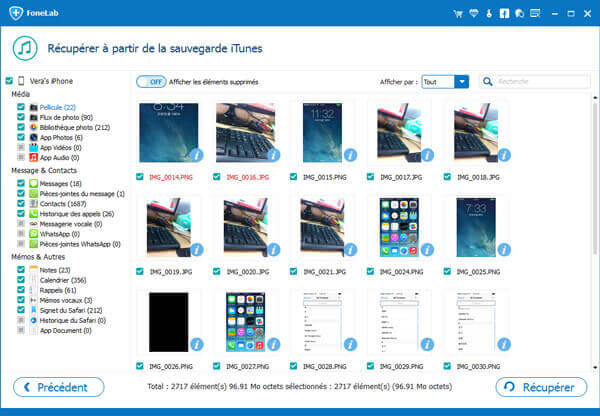The width and height of the screenshot is (600, 416).
Task: Select Messagerie vocale (0) entry
Action: click(x=71, y=224)
